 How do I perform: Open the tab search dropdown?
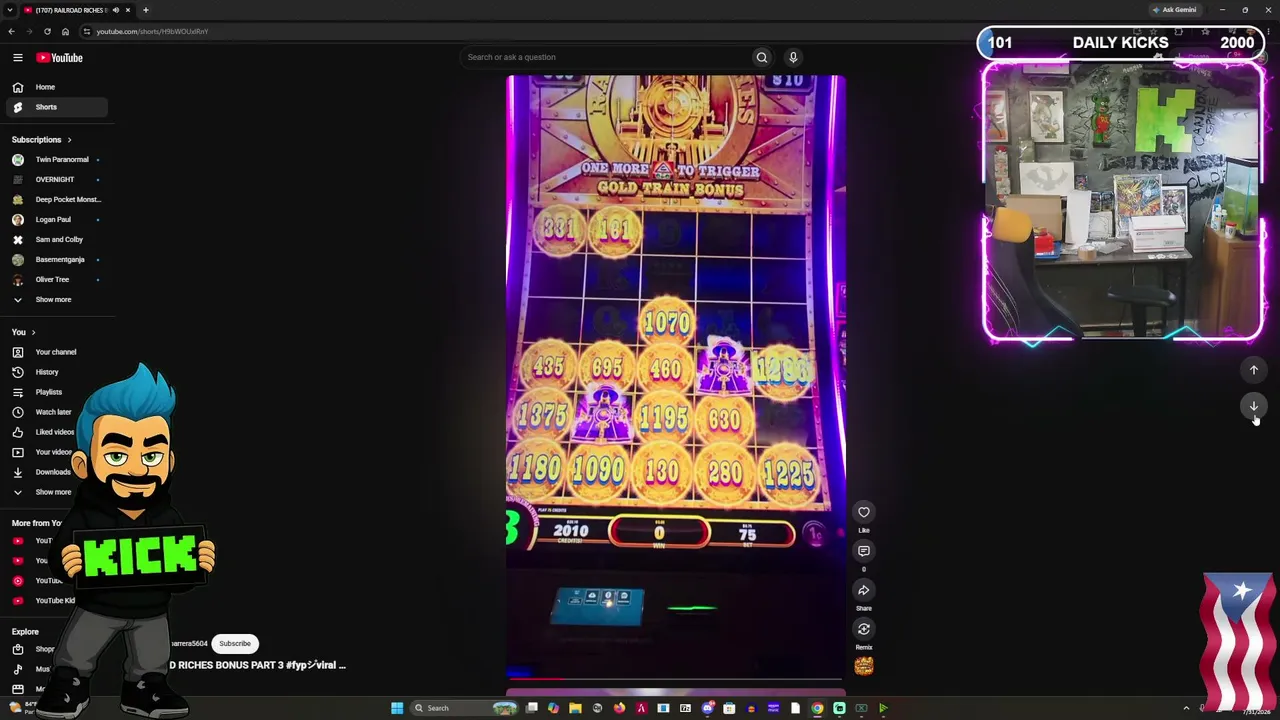coord(10,10)
